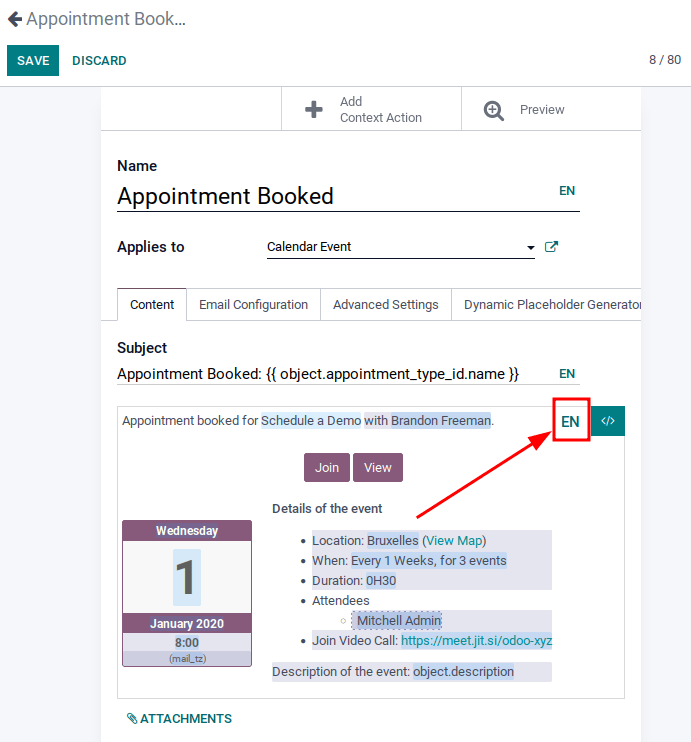Select the Dynamic Placeholder Generator tab
Image resolution: width=691 pixels, height=742 pixels.
click(x=551, y=305)
